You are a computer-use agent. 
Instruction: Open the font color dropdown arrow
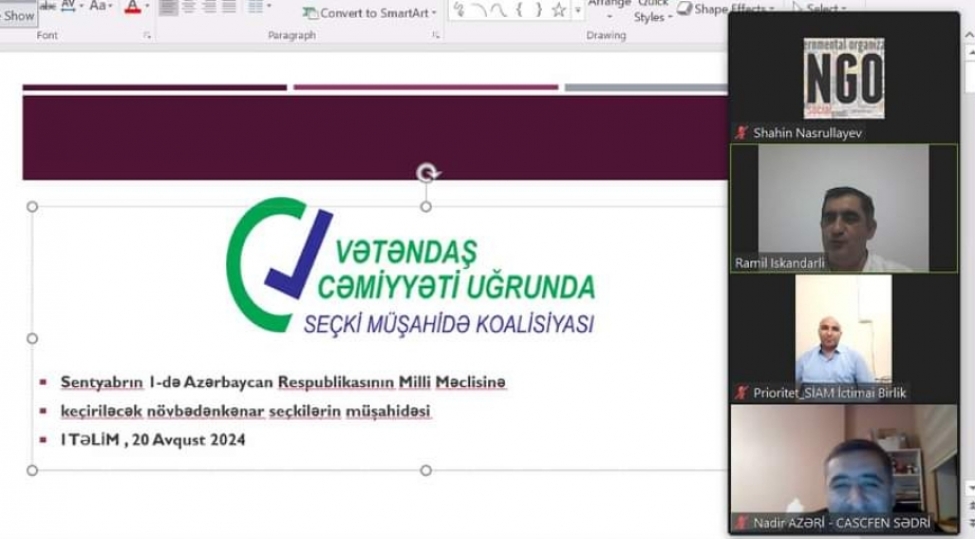(x=147, y=7)
